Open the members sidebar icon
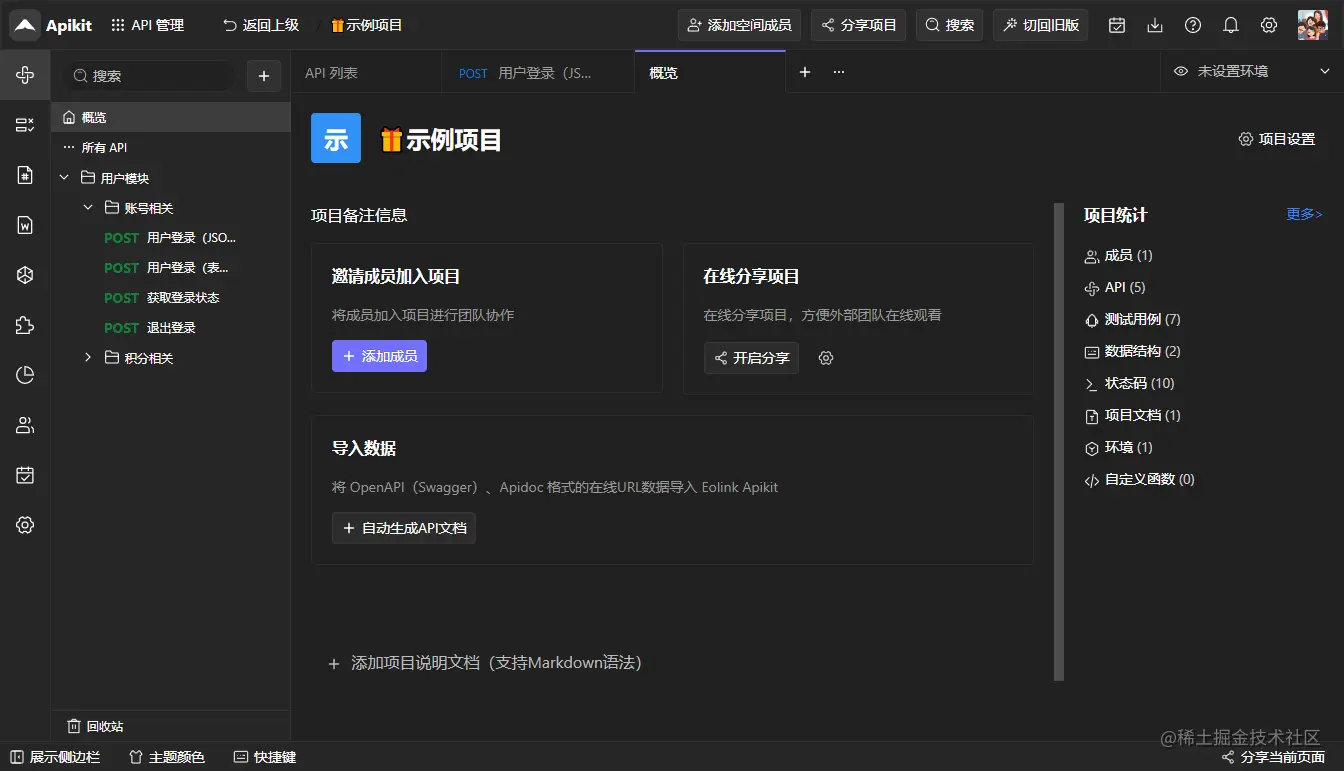1344x771 pixels. (25, 425)
